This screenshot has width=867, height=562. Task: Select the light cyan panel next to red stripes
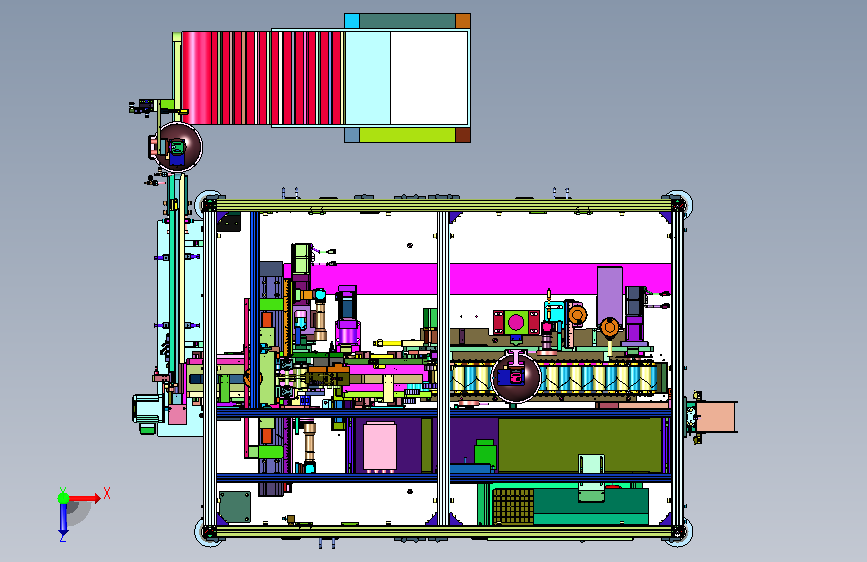tap(368, 77)
